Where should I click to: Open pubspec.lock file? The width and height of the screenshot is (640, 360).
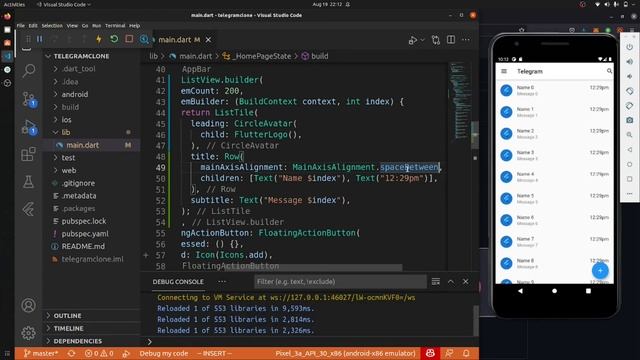(x=84, y=221)
